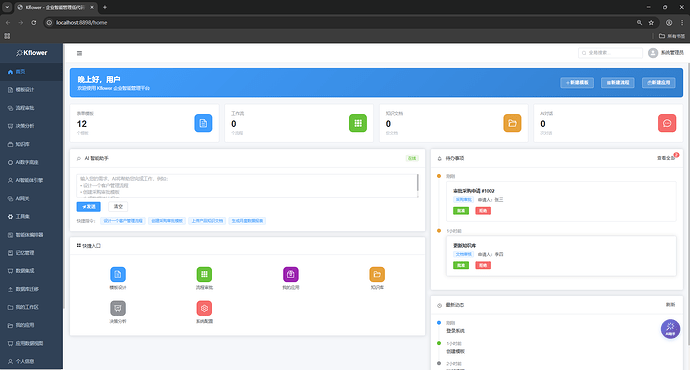
Task: Collapse the sidebar with the hamburger icon
Action: point(79,53)
